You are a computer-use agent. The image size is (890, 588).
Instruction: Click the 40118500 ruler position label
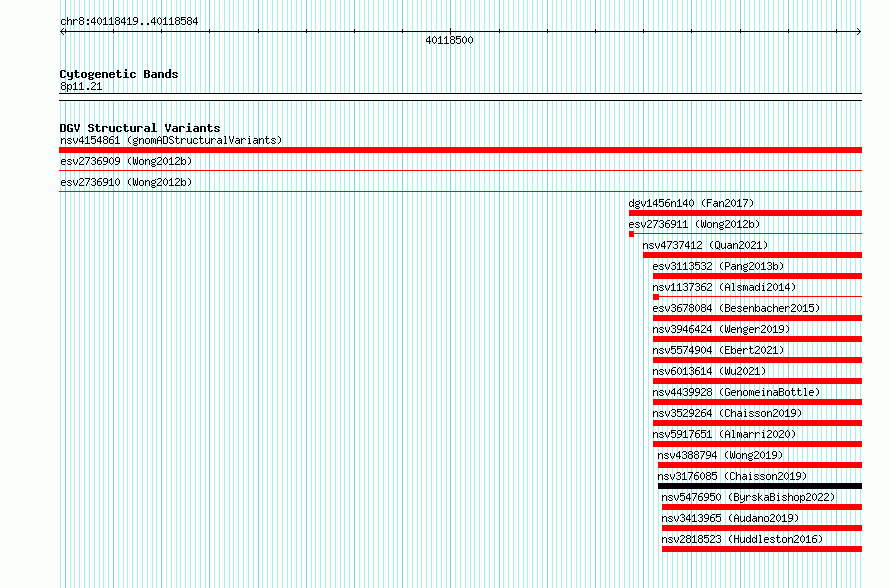click(449, 40)
